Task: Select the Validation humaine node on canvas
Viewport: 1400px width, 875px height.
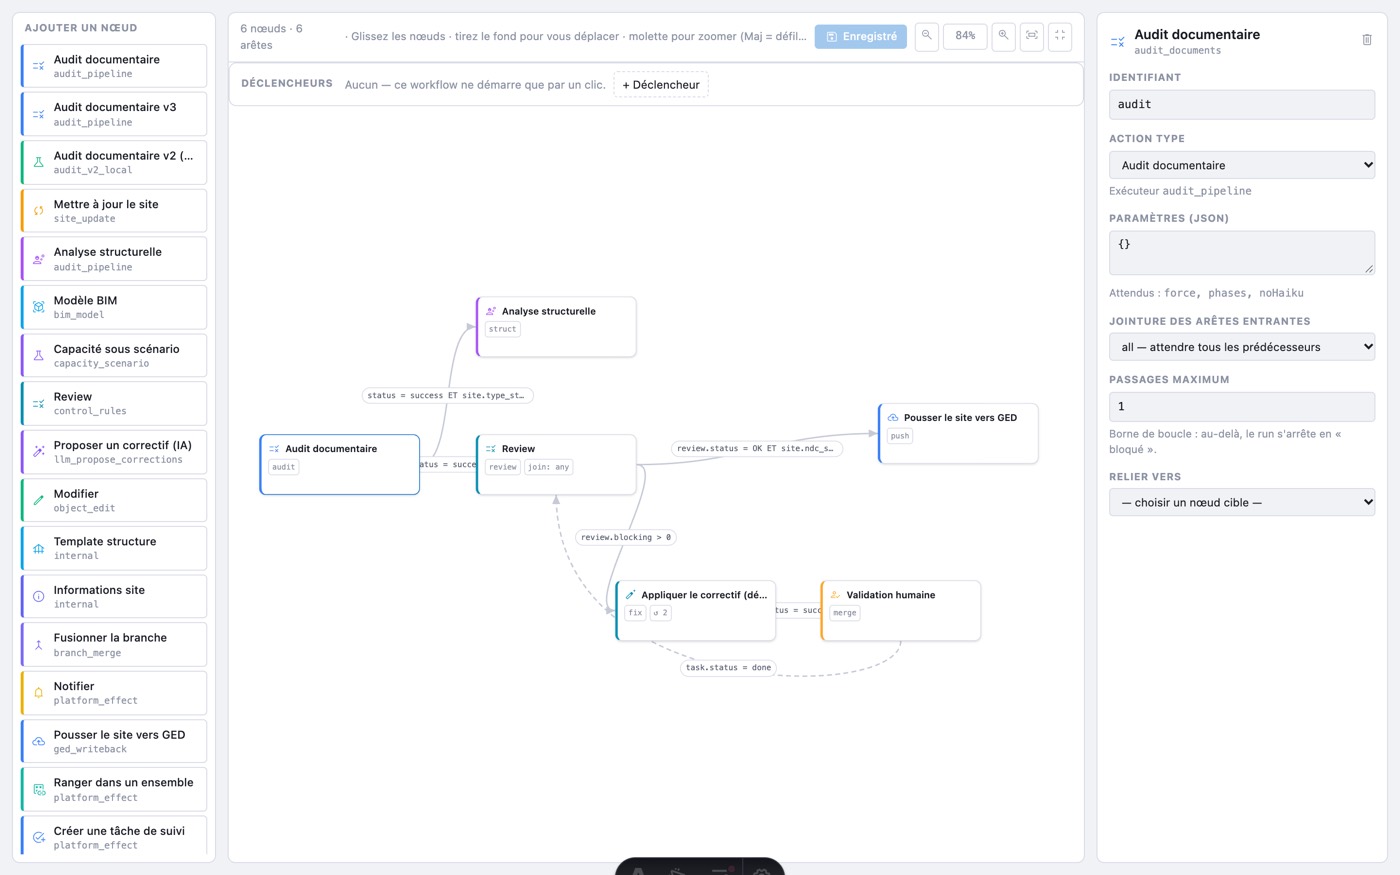Action: (x=900, y=610)
